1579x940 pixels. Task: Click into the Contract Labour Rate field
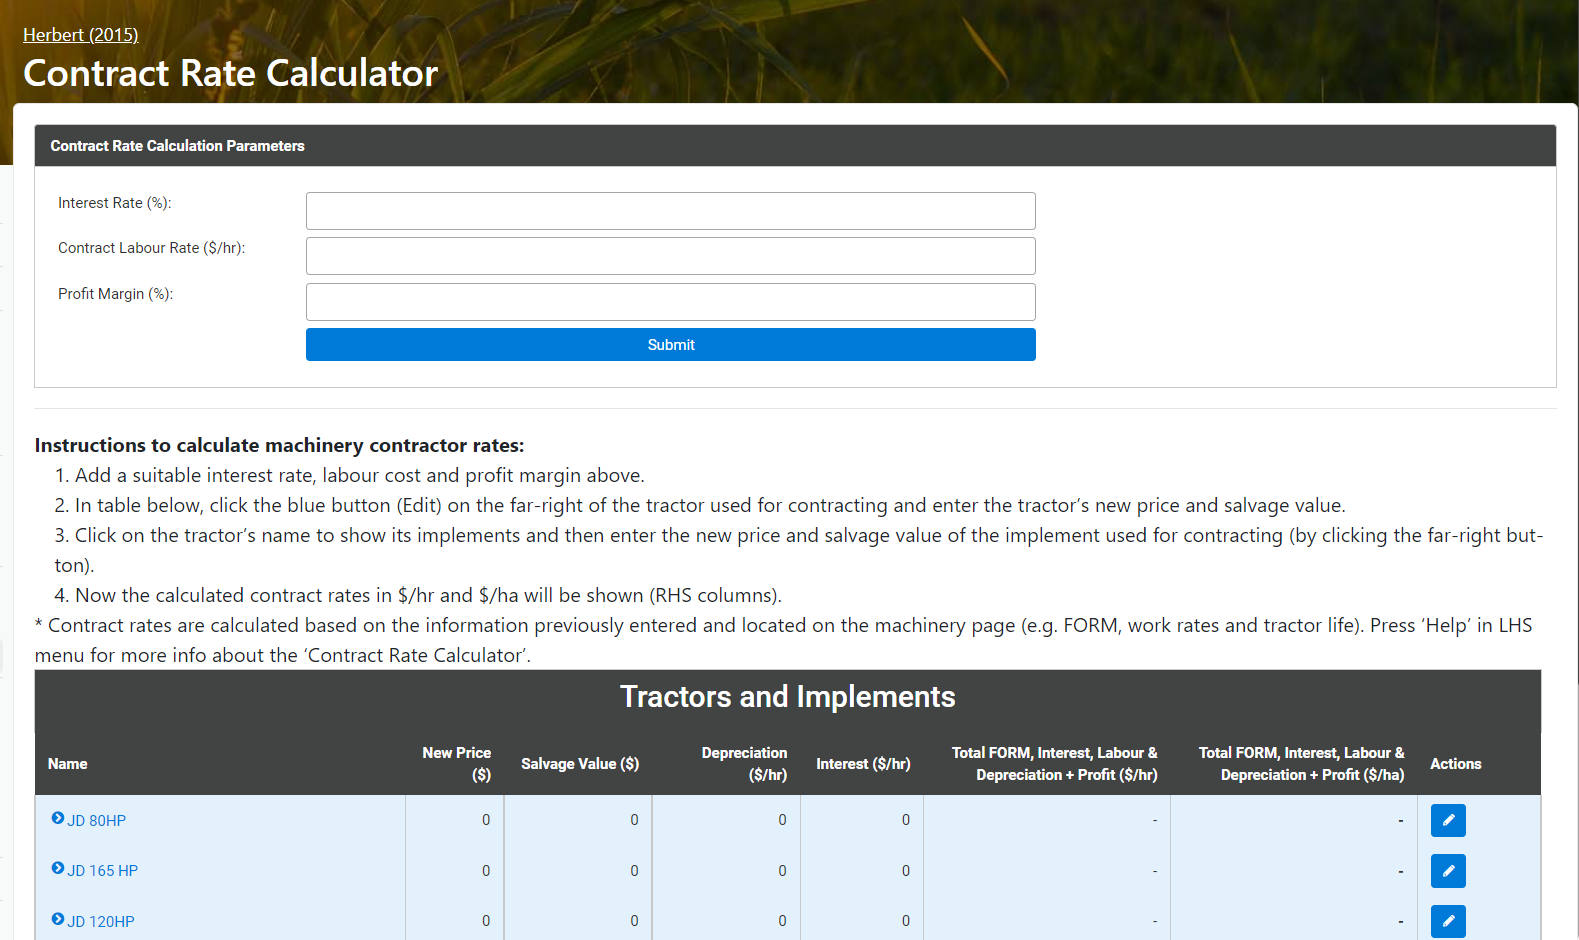coord(670,256)
